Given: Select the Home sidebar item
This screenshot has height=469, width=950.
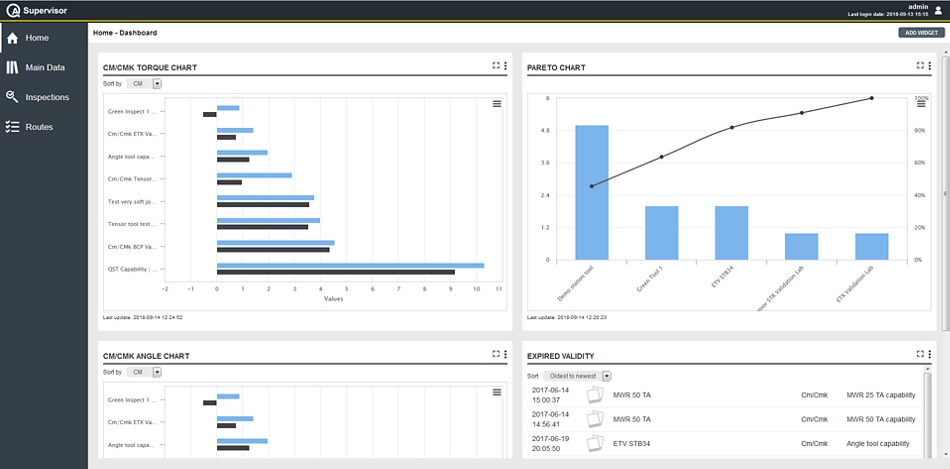Looking at the screenshot, I should pos(37,38).
